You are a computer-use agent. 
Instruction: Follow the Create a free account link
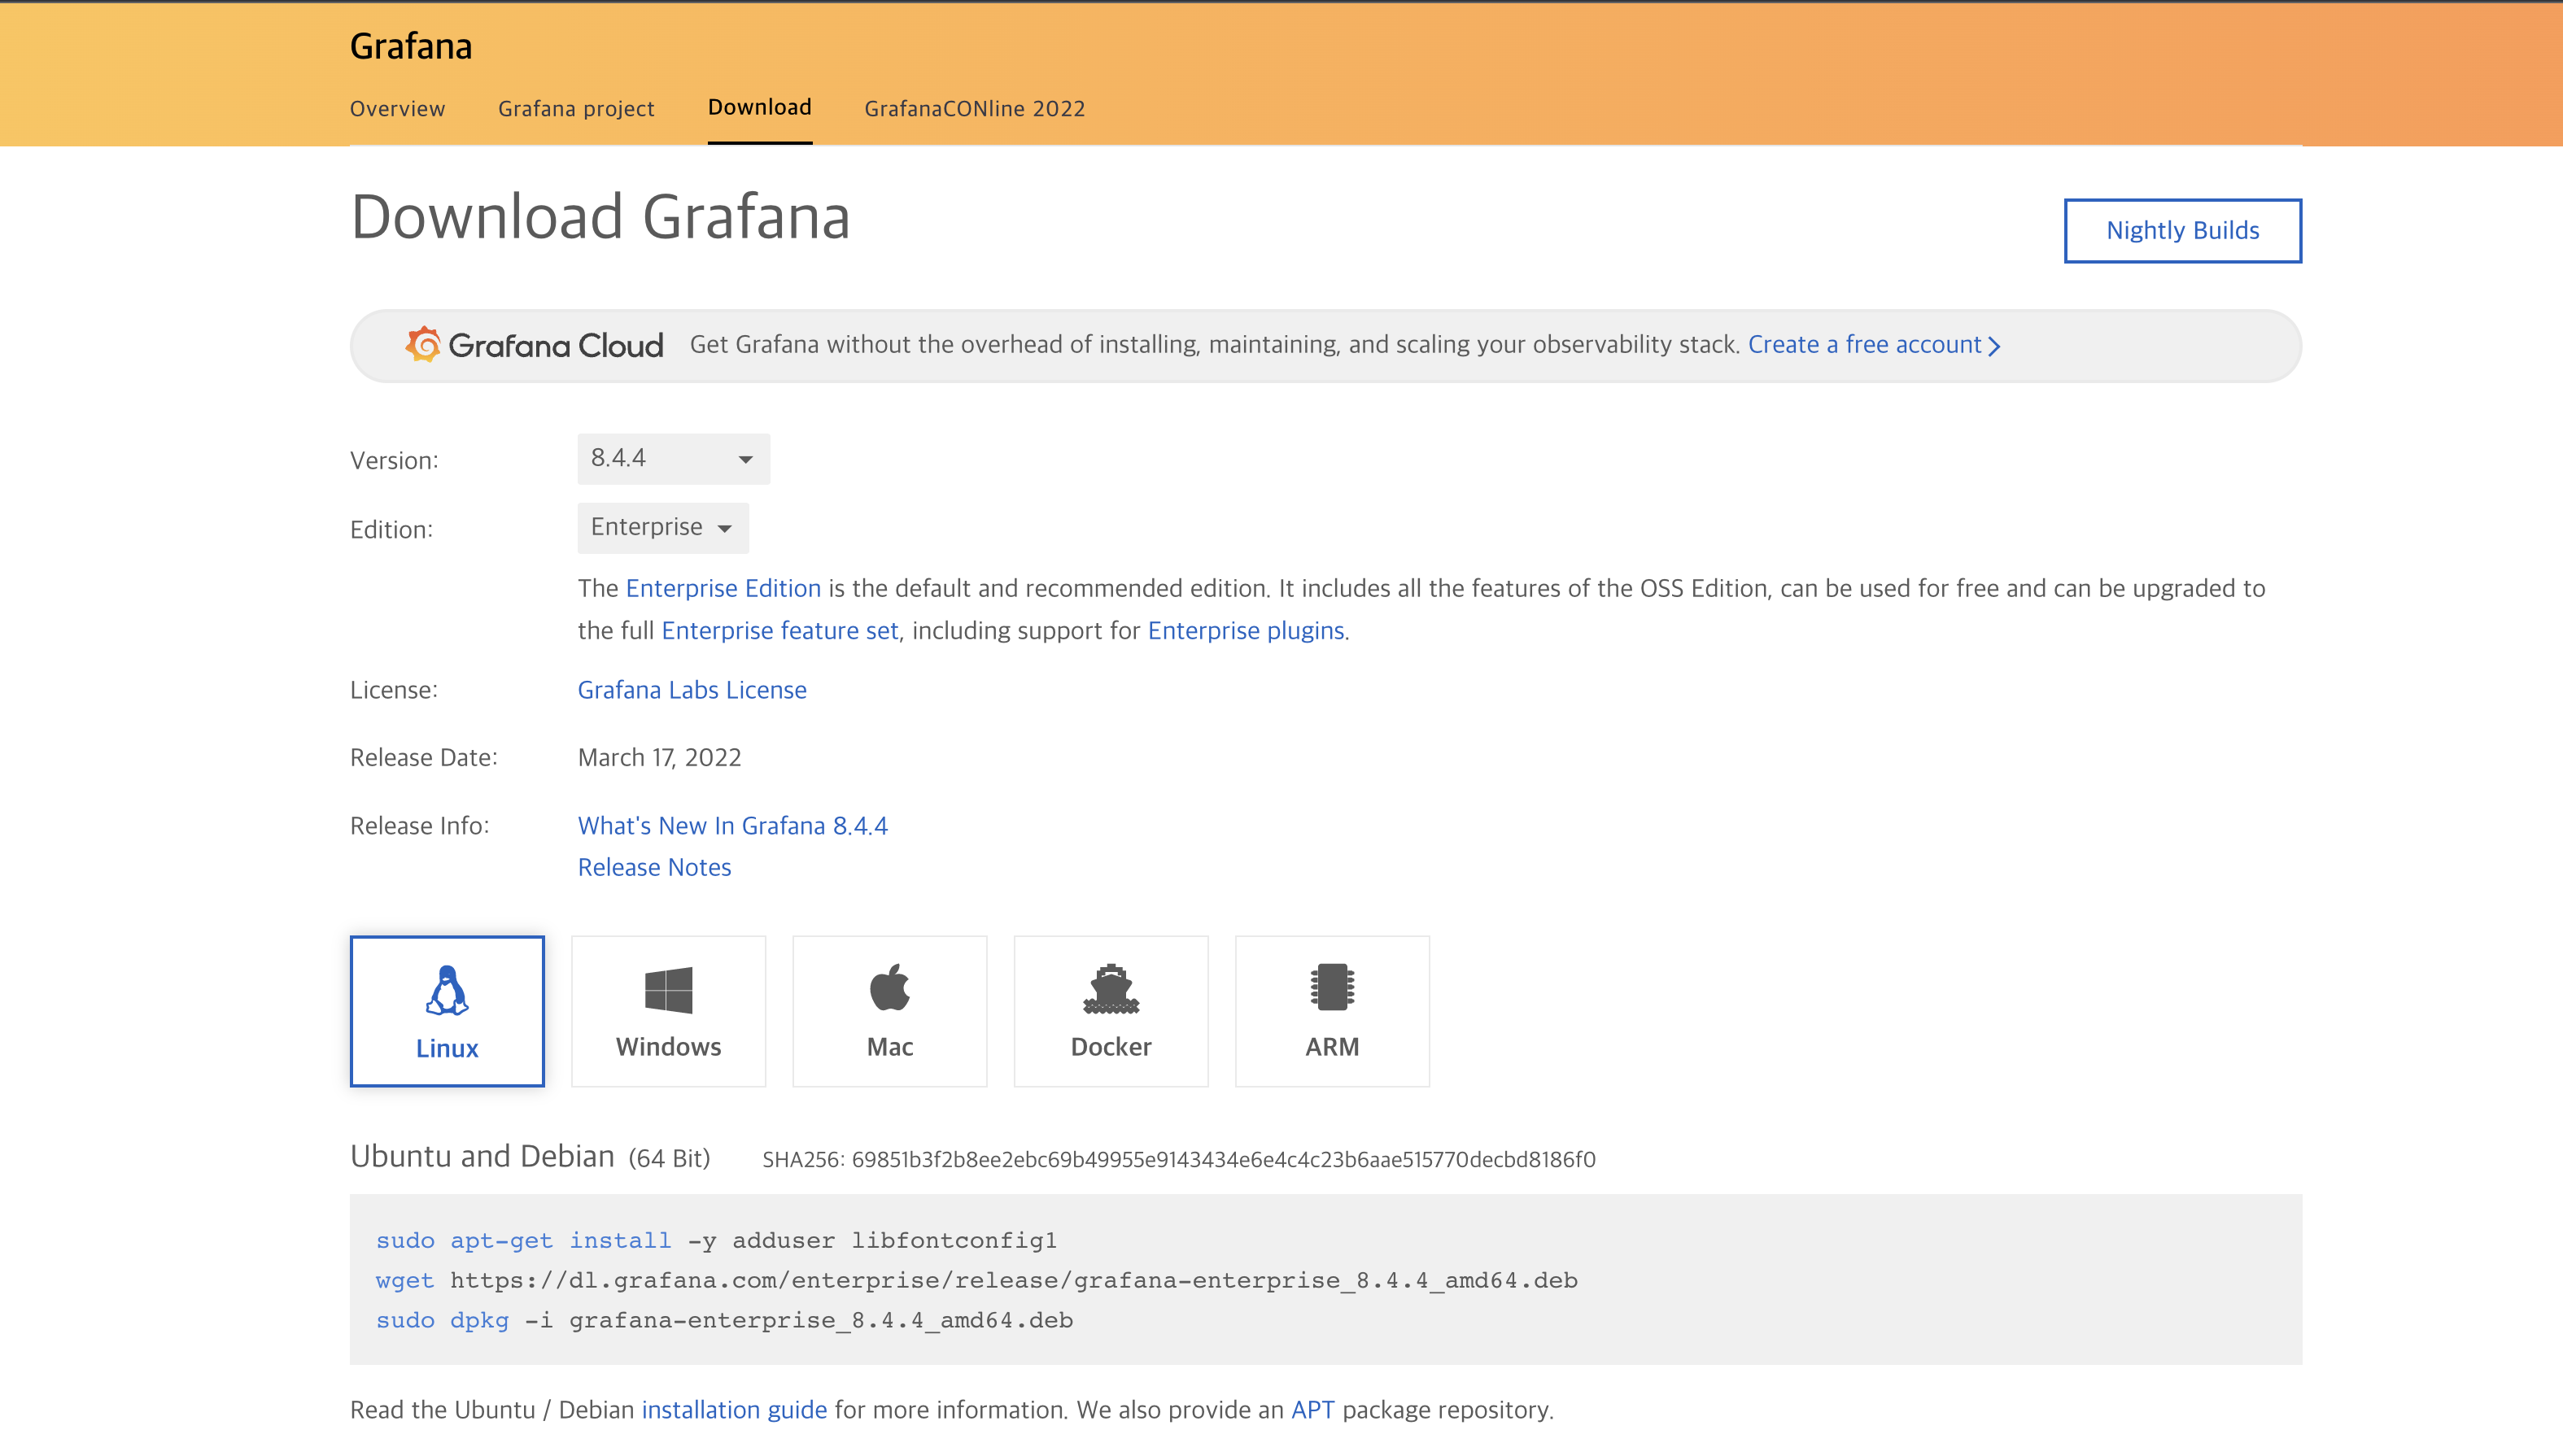[x=1874, y=344]
